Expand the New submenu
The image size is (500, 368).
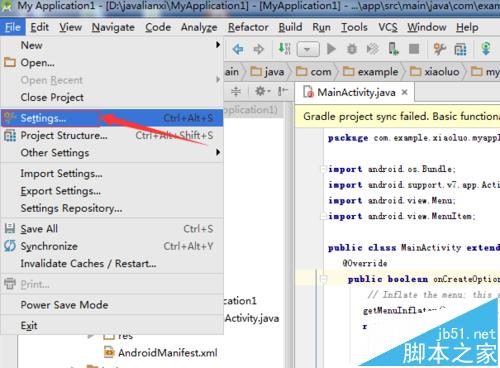tap(112, 45)
